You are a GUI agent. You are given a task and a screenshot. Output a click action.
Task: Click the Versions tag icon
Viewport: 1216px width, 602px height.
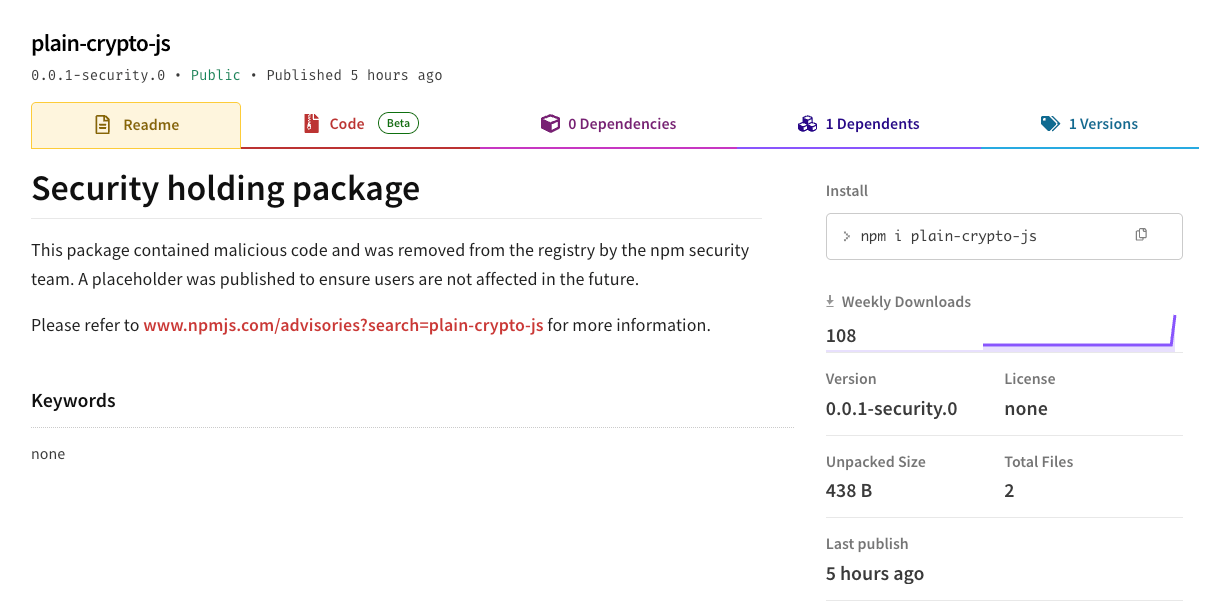pyautogui.click(x=1050, y=123)
